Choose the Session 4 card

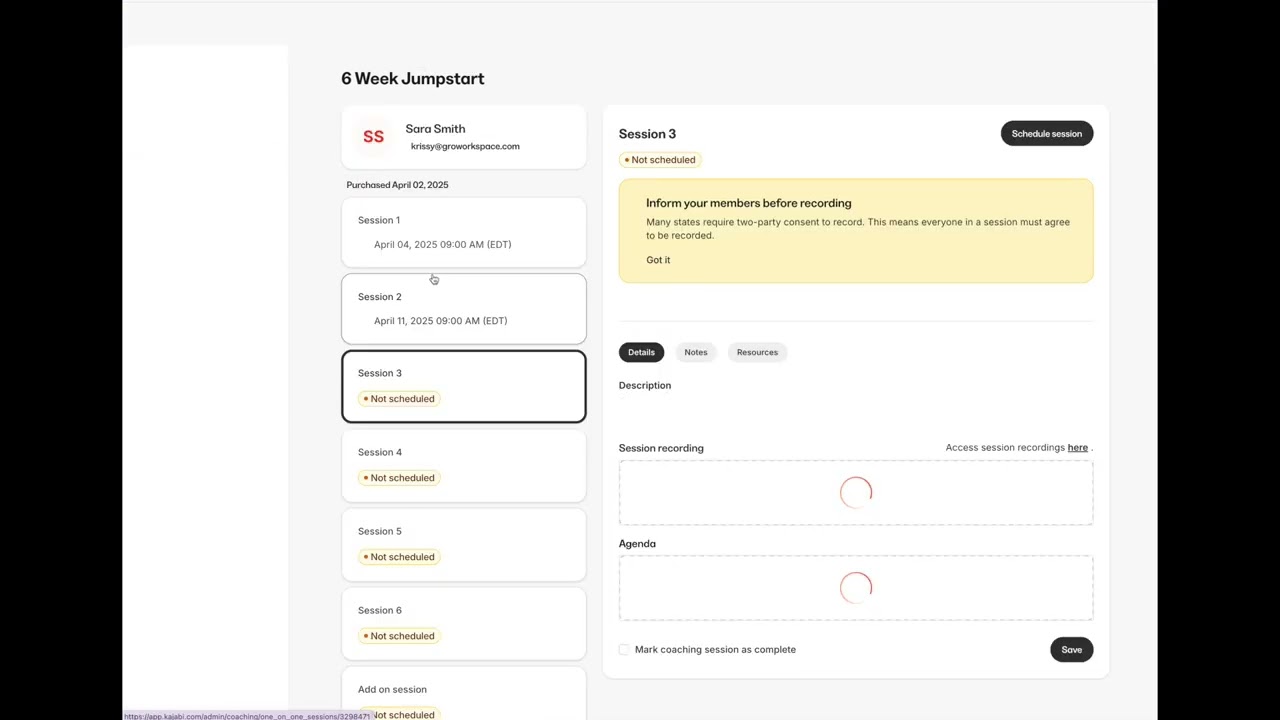pyautogui.click(x=464, y=466)
